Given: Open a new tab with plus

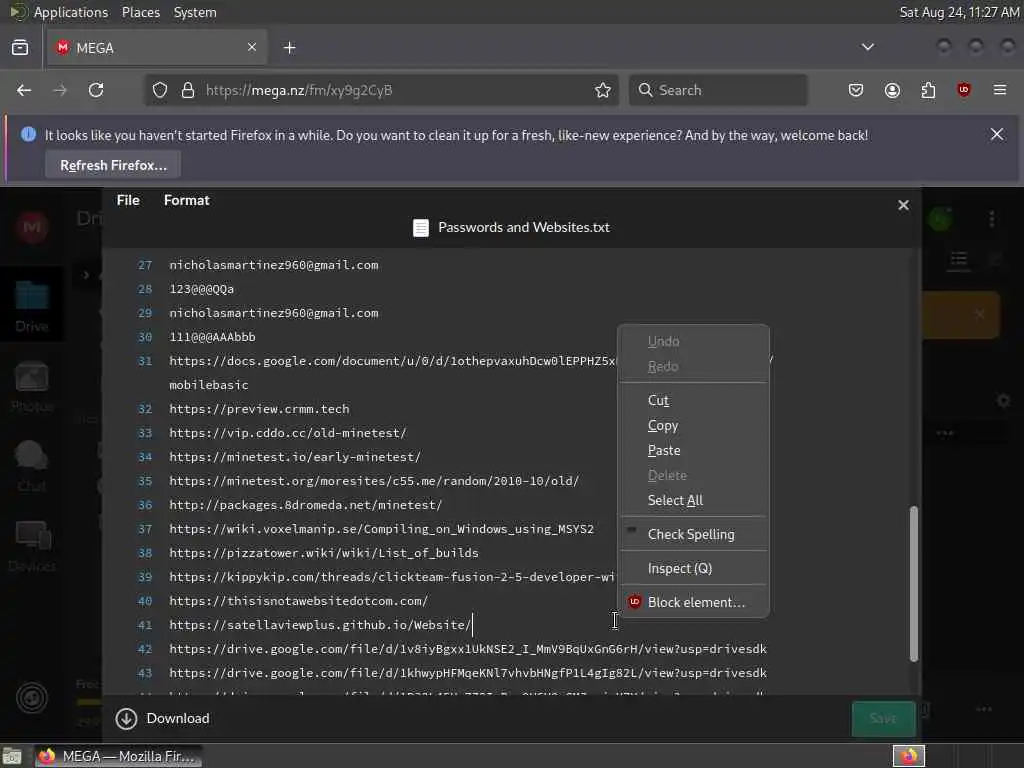Looking at the screenshot, I should tap(290, 48).
